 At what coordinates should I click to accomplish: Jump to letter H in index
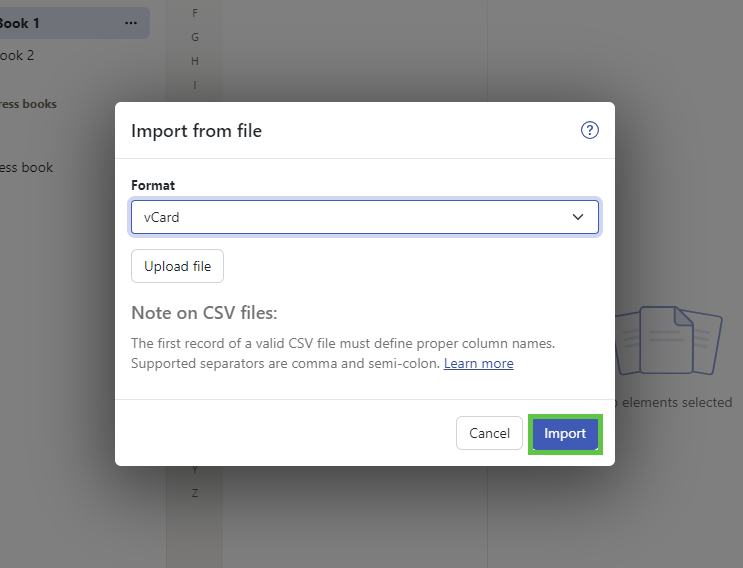pos(195,61)
